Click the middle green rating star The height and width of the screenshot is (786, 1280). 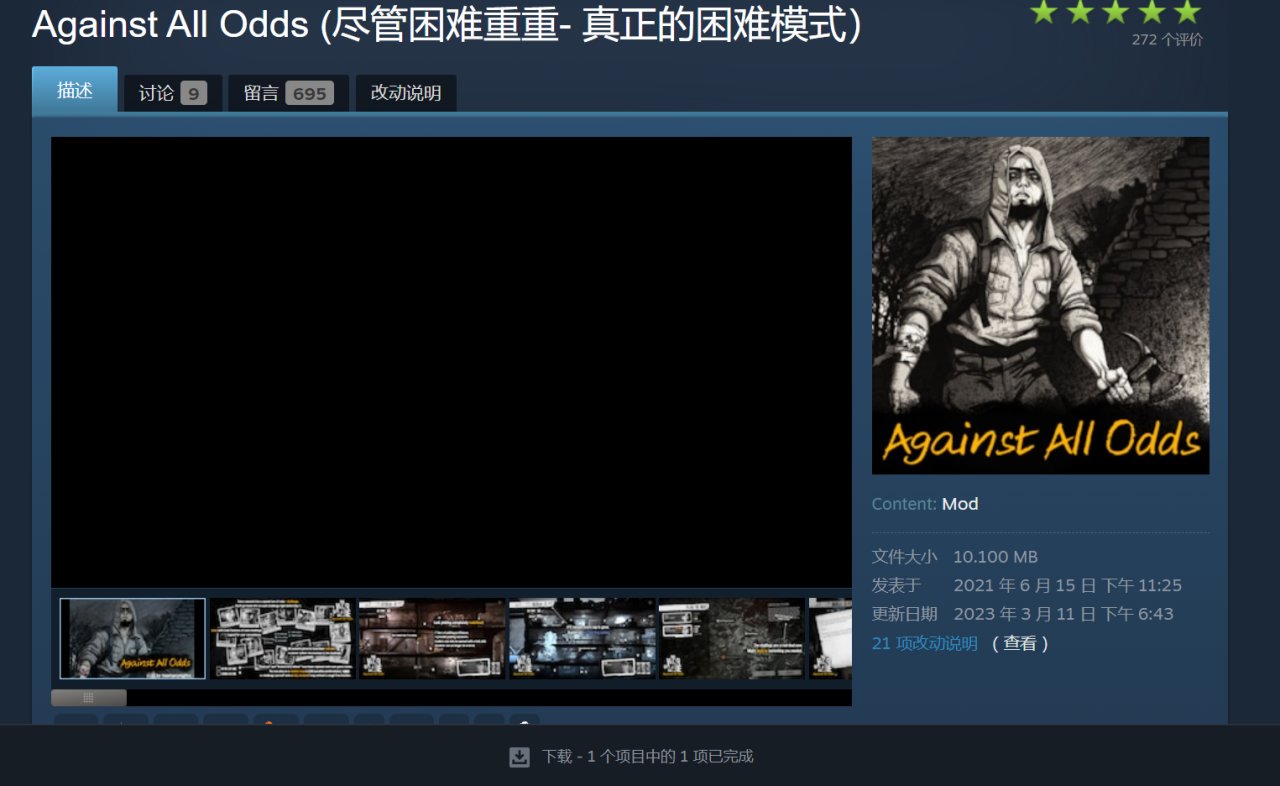click(x=1115, y=11)
